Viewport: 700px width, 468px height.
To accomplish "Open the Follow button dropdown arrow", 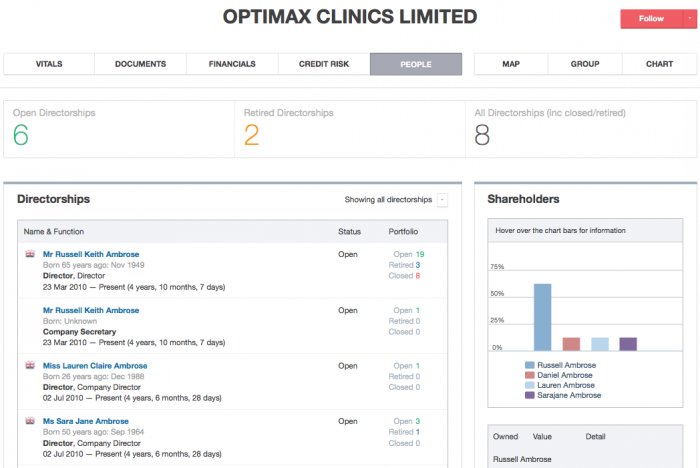I will [690, 19].
